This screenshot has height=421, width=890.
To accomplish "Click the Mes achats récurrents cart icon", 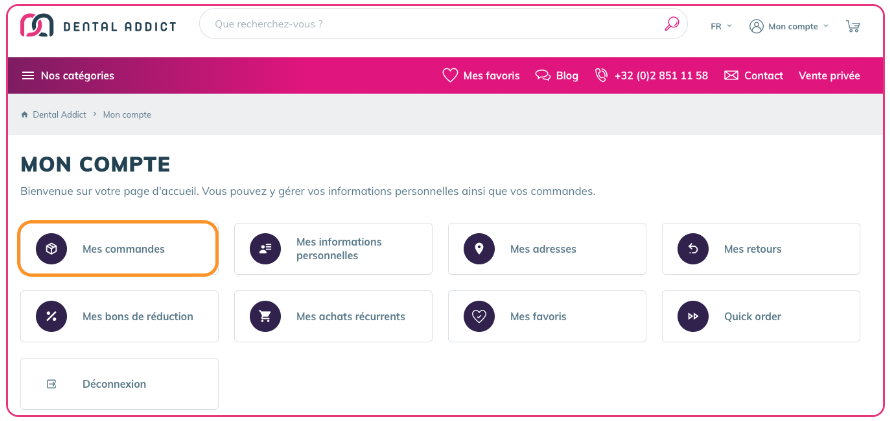I will [265, 317].
